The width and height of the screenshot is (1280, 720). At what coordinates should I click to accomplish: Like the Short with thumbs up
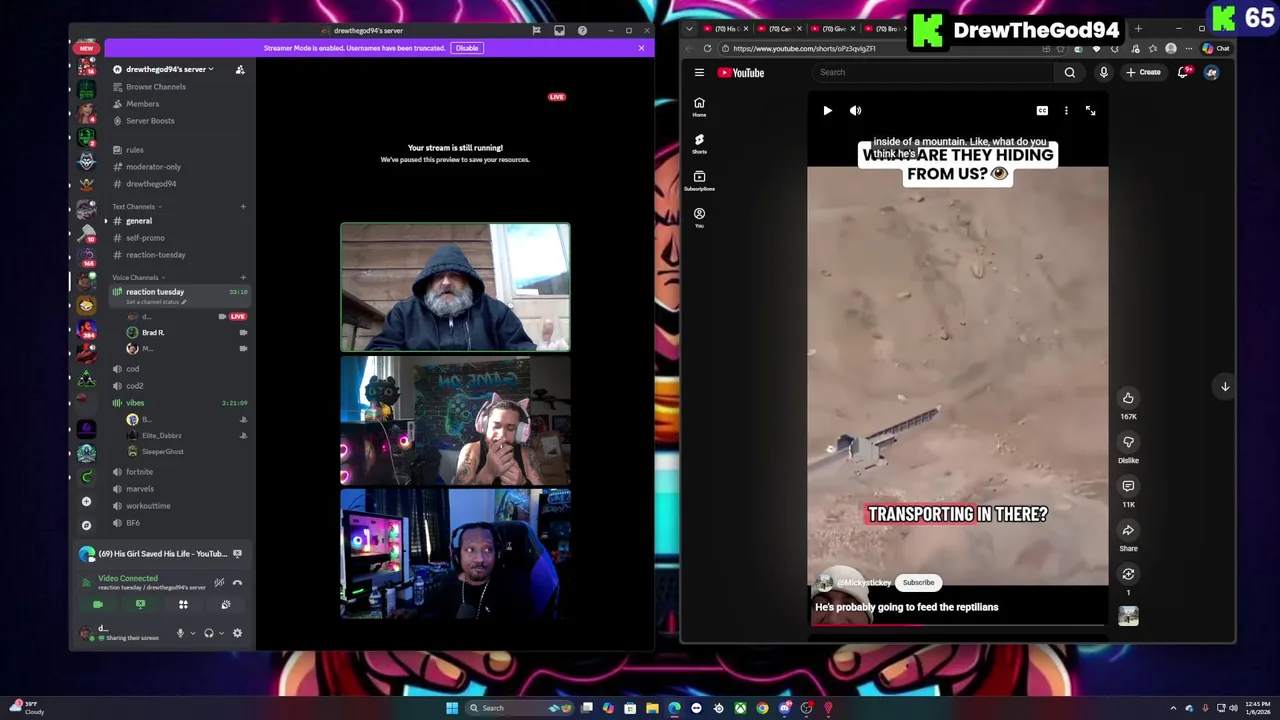[x=1128, y=398]
